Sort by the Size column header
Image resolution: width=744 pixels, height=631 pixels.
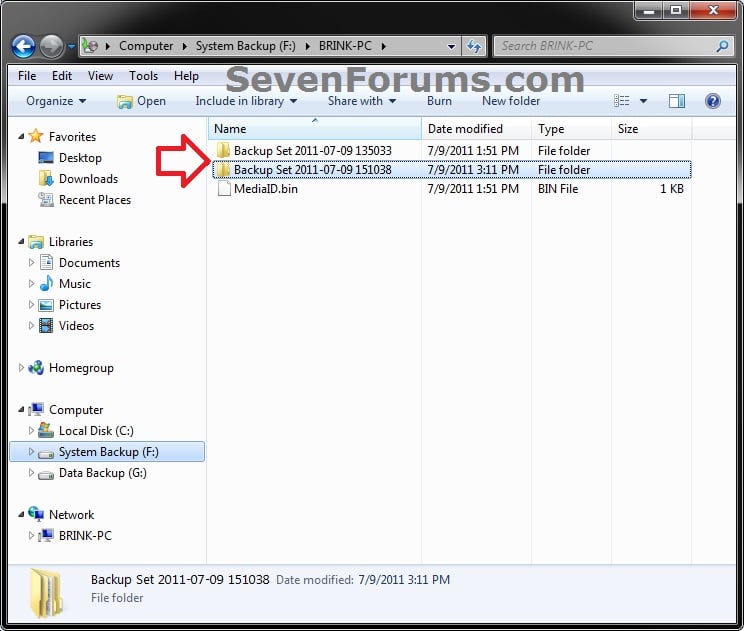651,129
